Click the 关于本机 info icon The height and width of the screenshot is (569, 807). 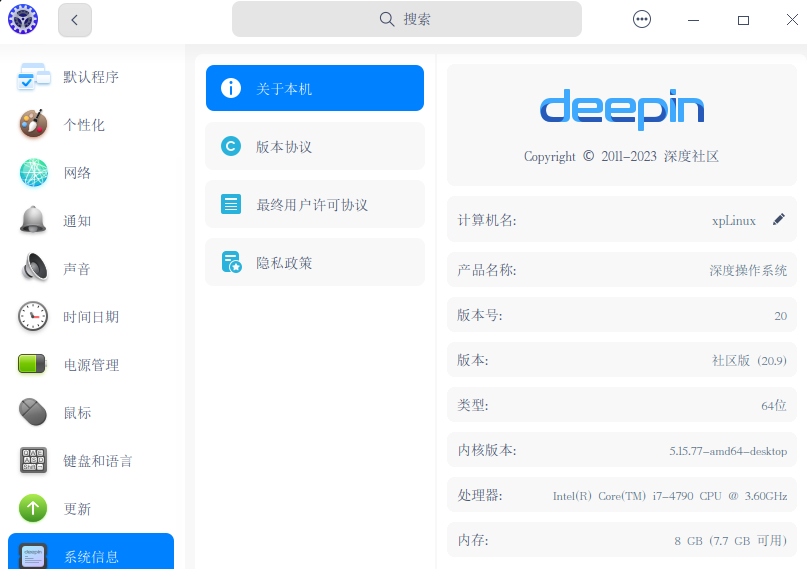231,88
